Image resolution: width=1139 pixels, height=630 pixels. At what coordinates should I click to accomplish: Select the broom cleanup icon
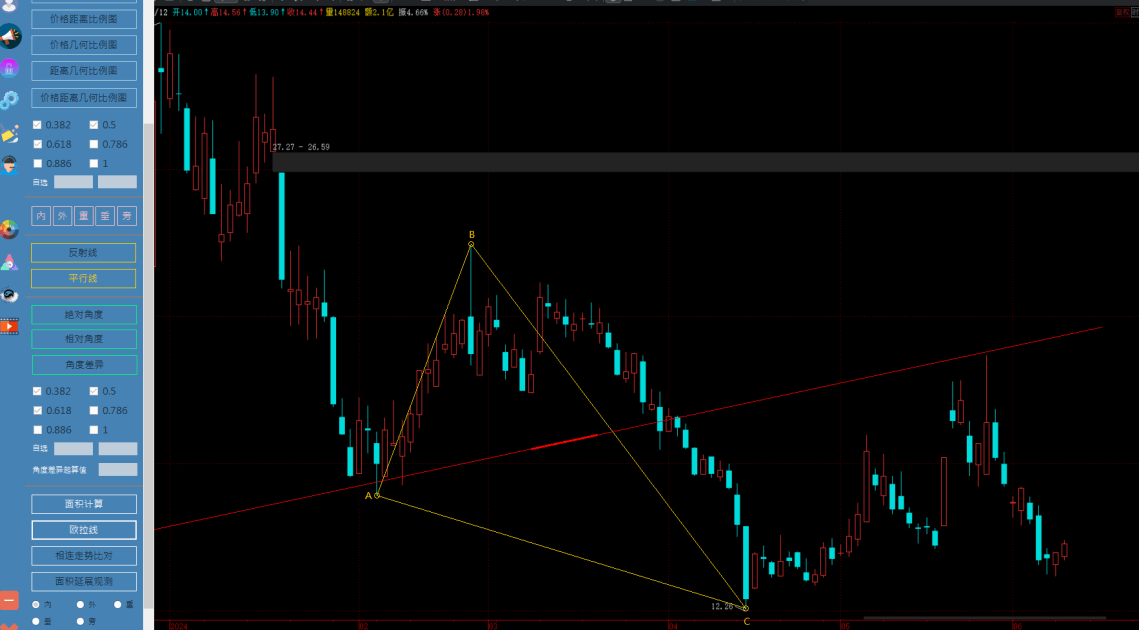tap(10, 133)
